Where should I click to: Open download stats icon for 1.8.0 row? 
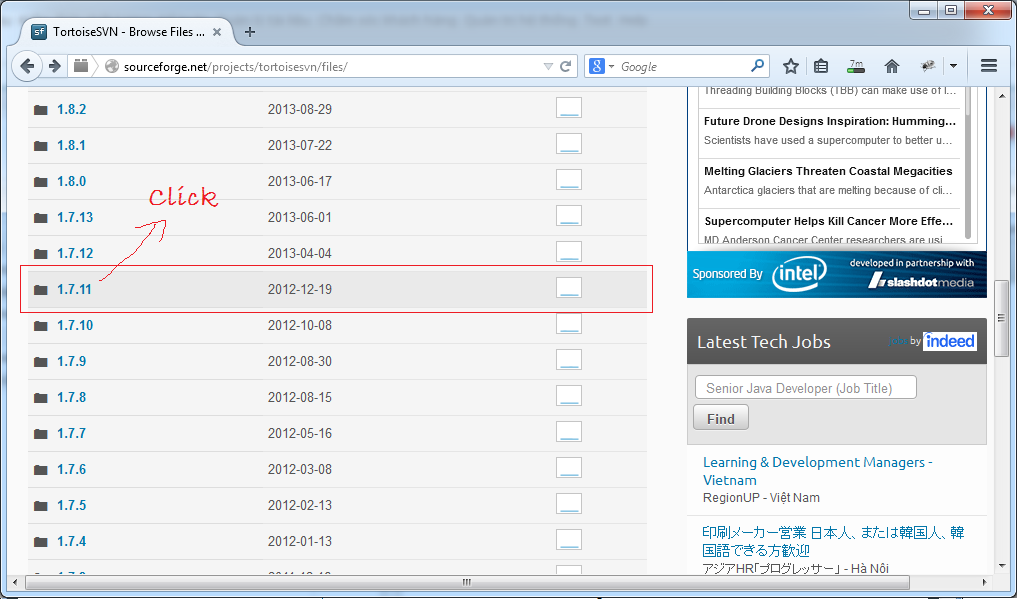[x=569, y=180]
